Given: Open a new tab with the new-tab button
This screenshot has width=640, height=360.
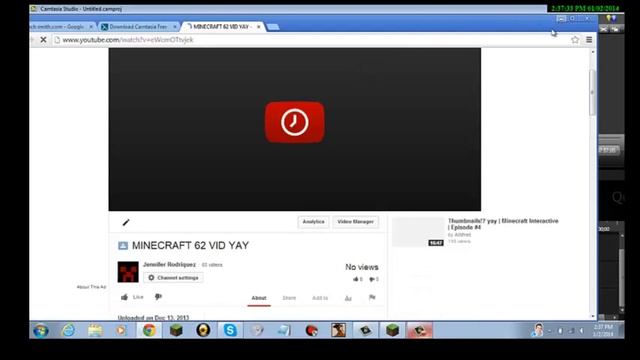Looking at the screenshot, I should coord(273,27).
